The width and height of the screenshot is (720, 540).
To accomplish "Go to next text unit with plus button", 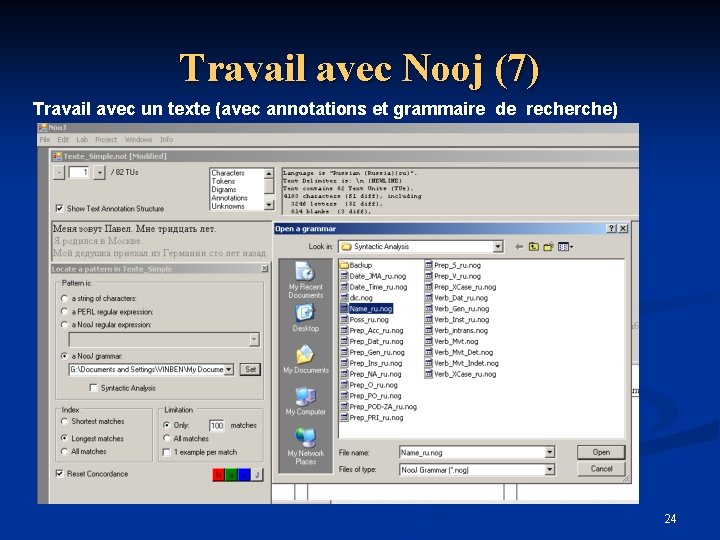I will [99, 173].
